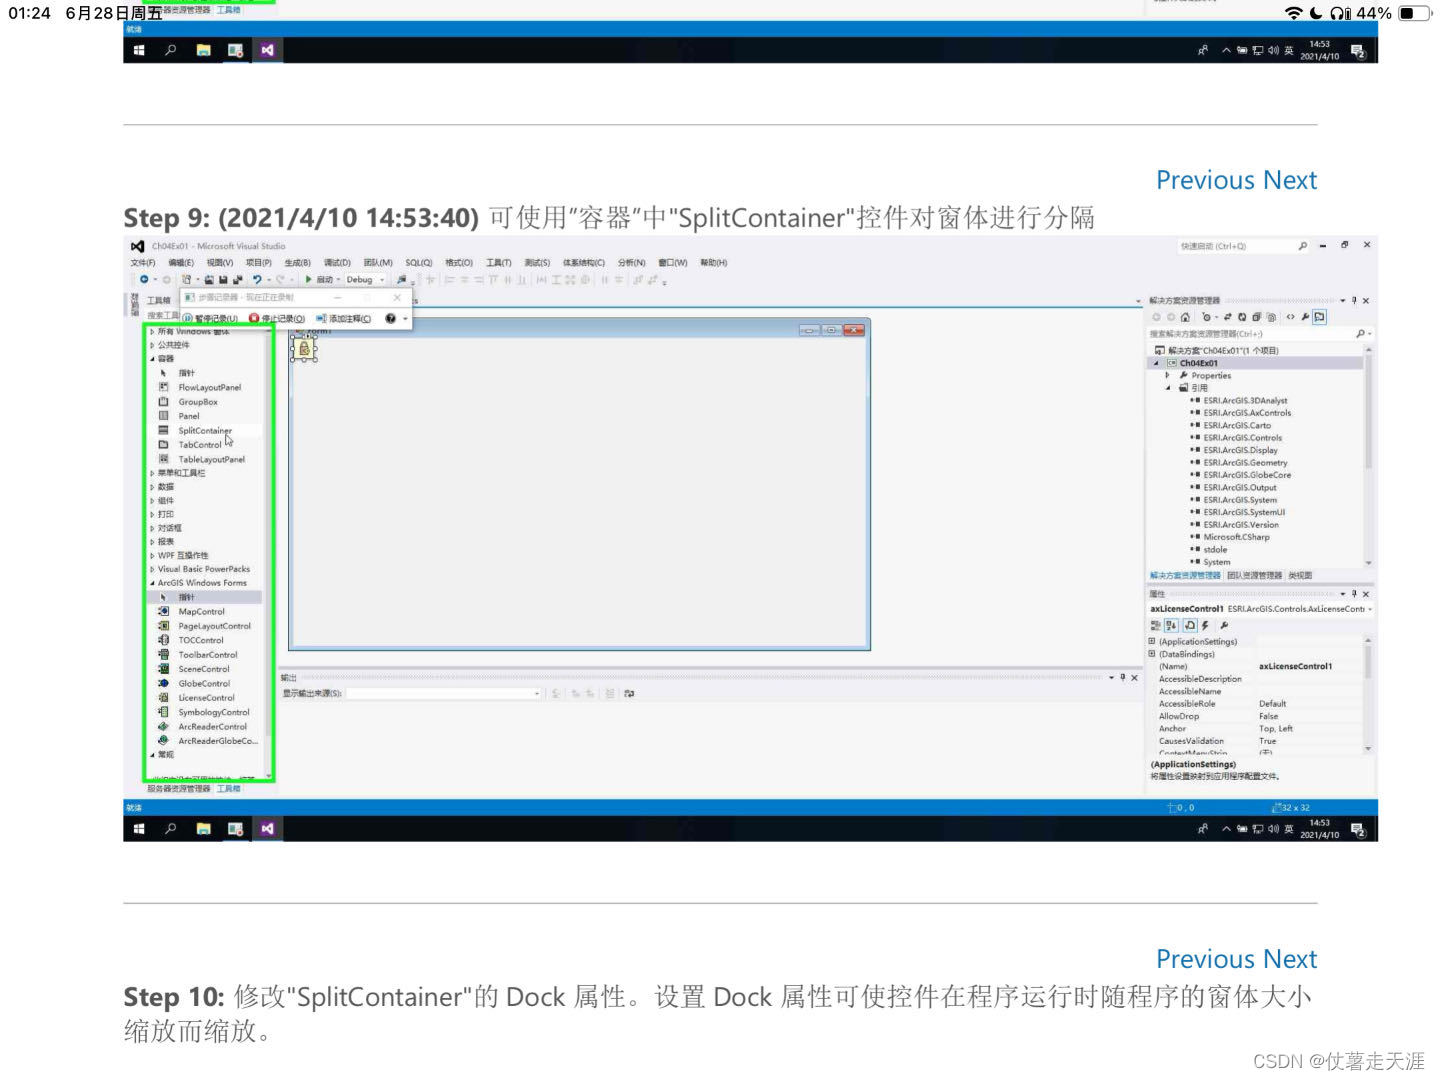
Task: Click the Events lightning icon in Properties
Action: [x=1205, y=625]
